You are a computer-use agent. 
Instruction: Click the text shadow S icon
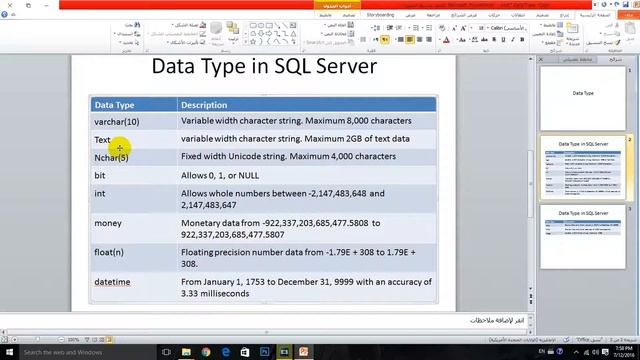point(494,40)
